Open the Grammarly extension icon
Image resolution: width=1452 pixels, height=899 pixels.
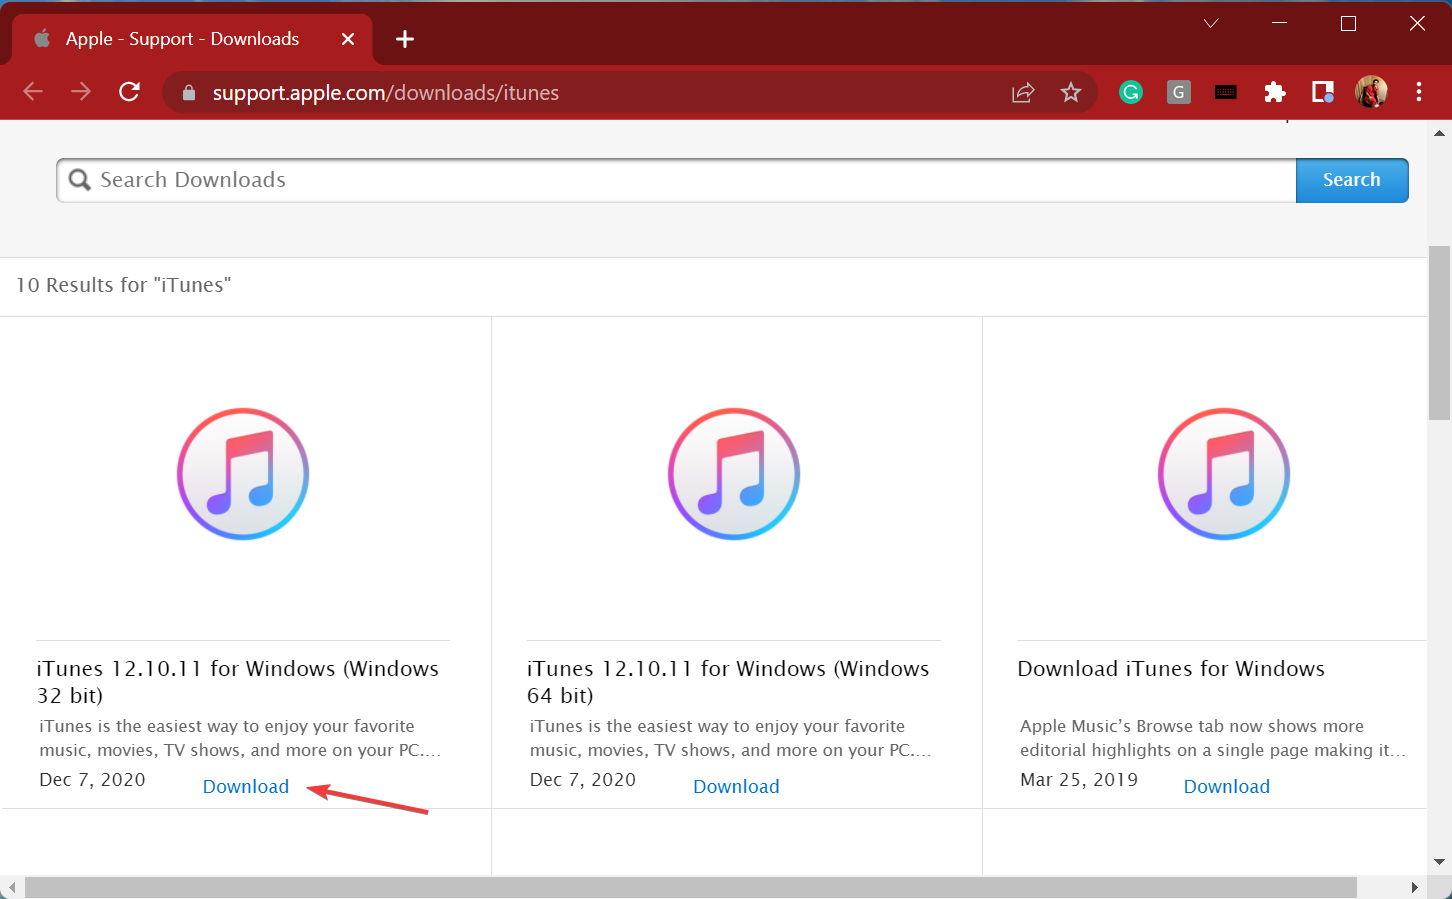[x=1130, y=91]
